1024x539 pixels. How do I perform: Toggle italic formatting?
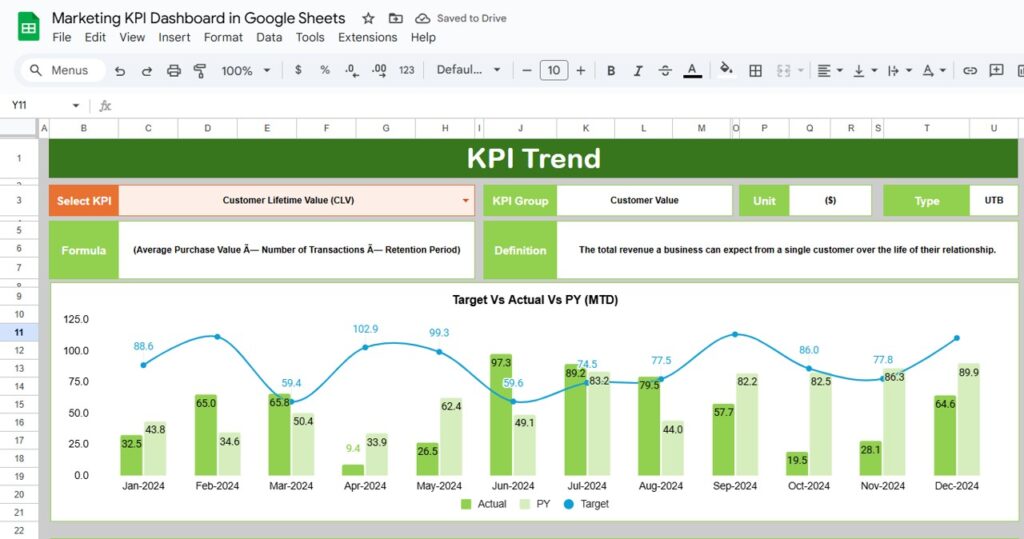click(638, 71)
